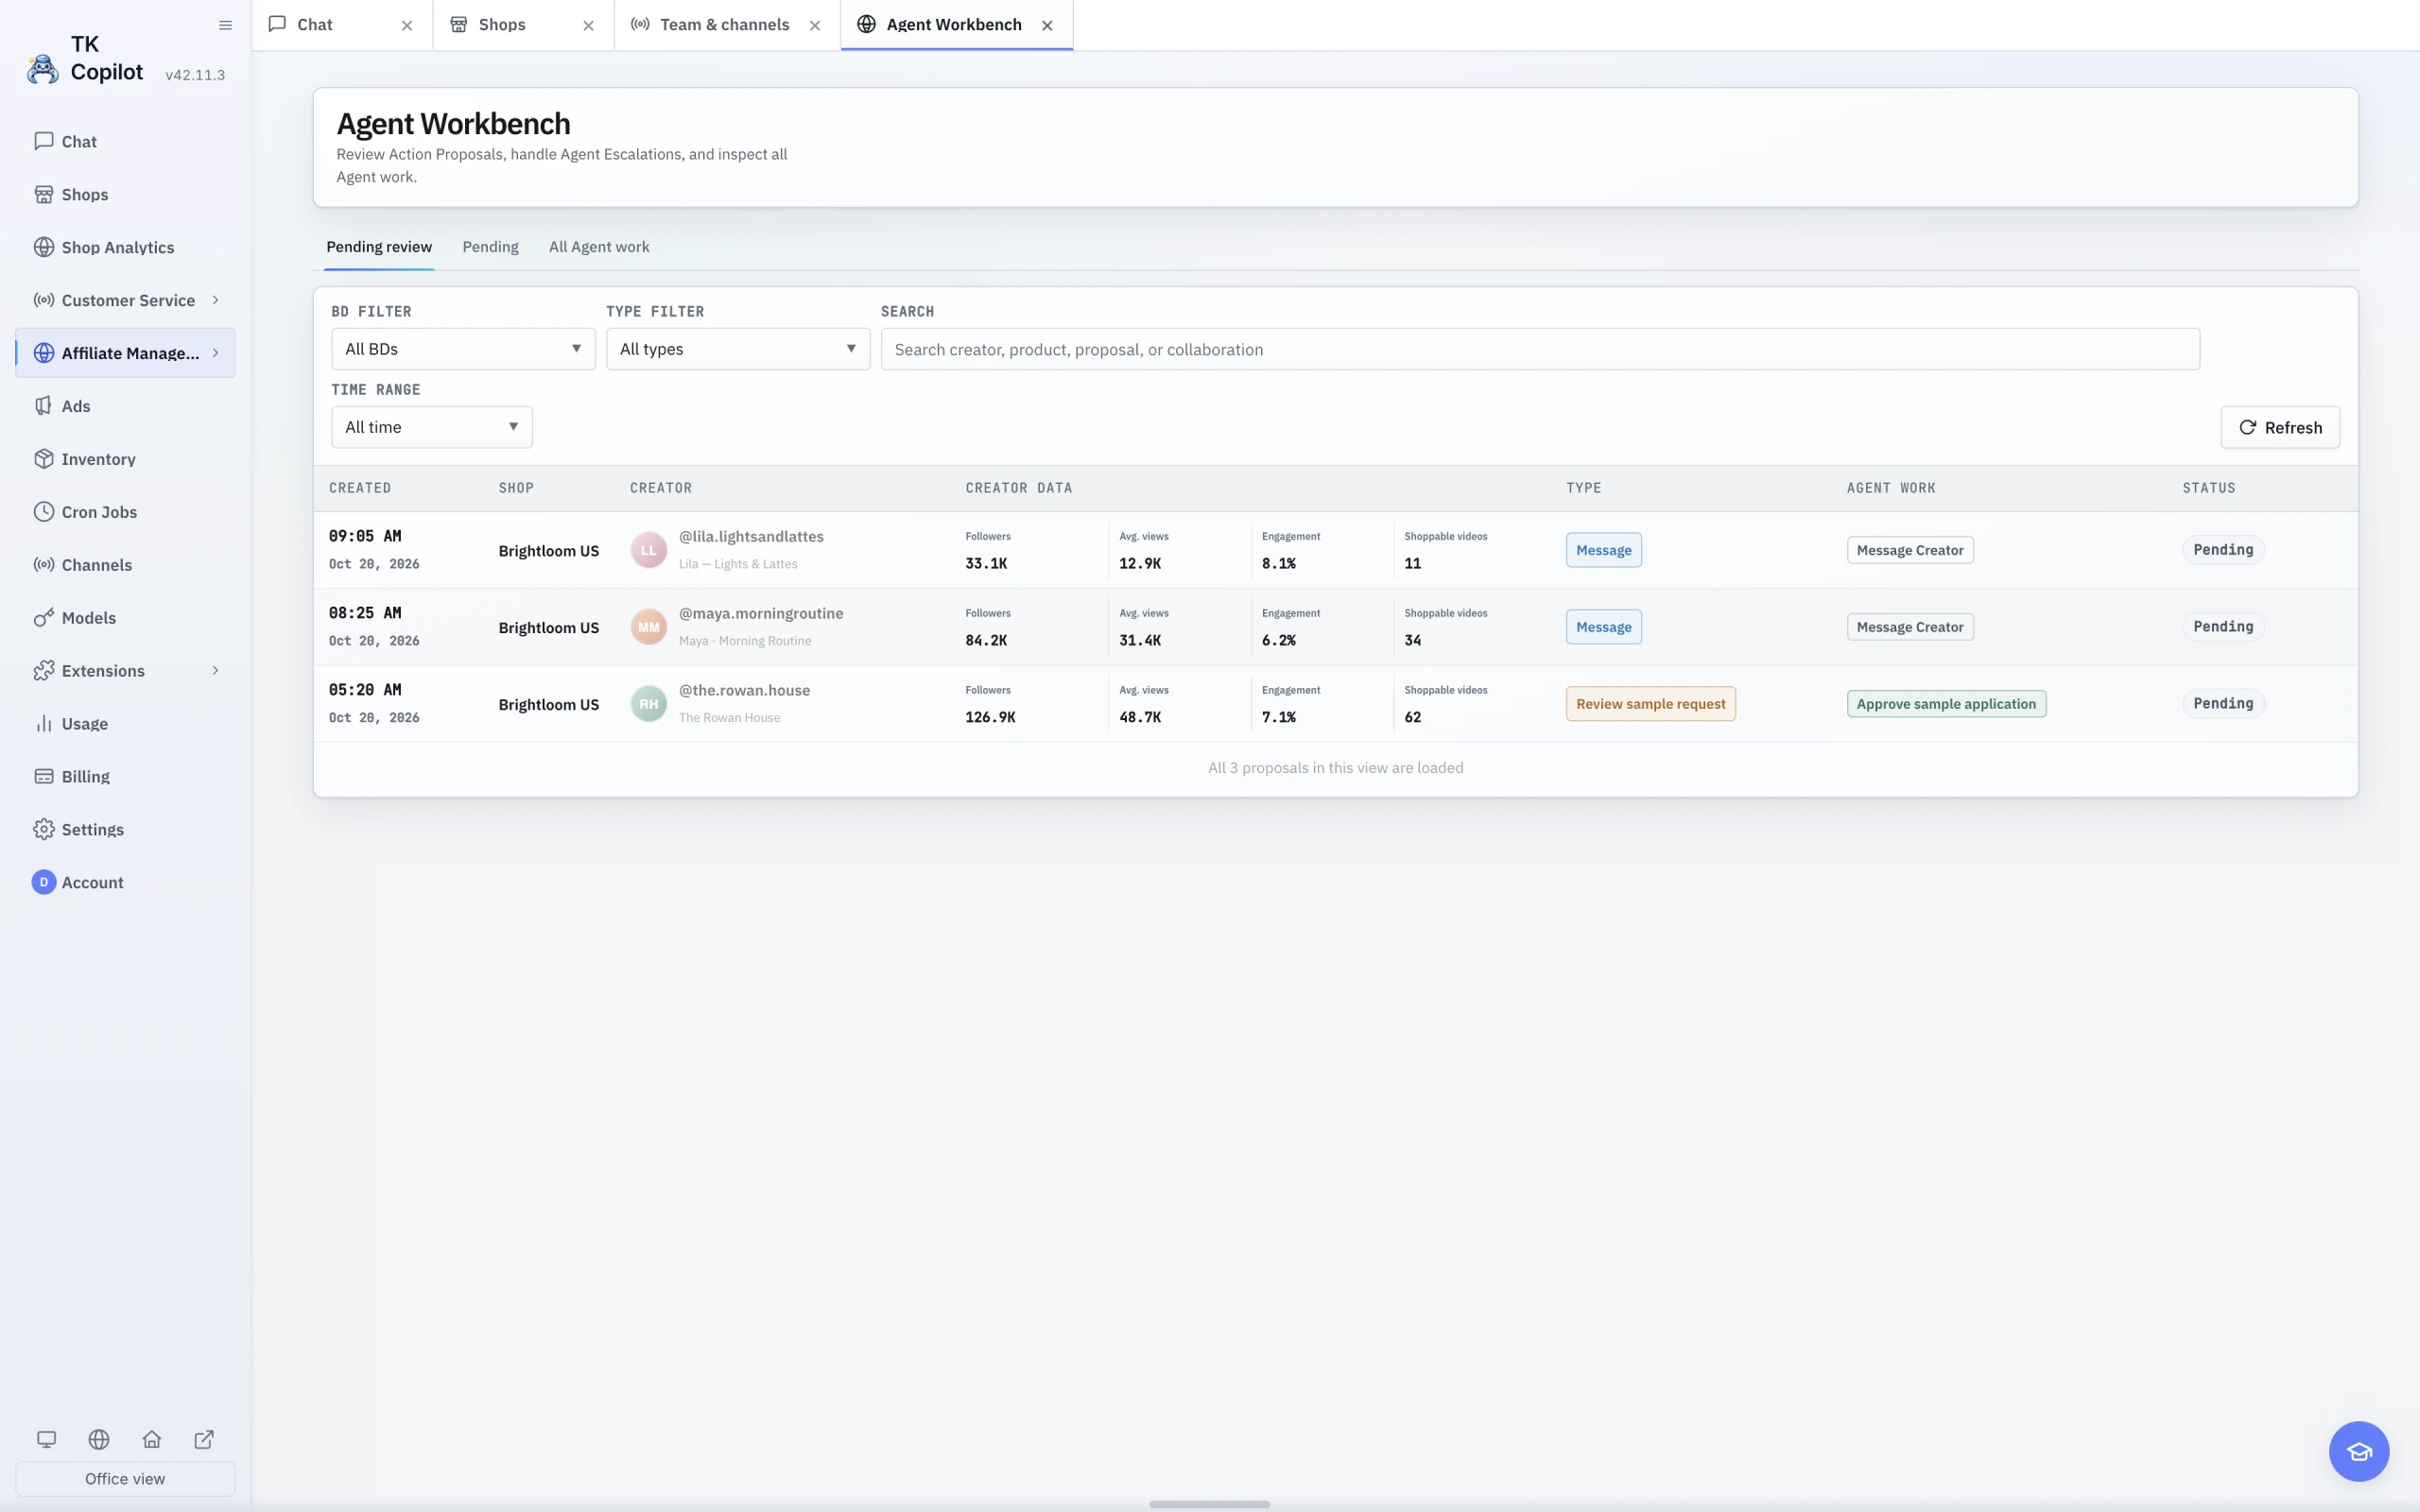Click the horizontal scrollbar at the bottom
This screenshot has width=2420, height=1512.
(1209, 1504)
